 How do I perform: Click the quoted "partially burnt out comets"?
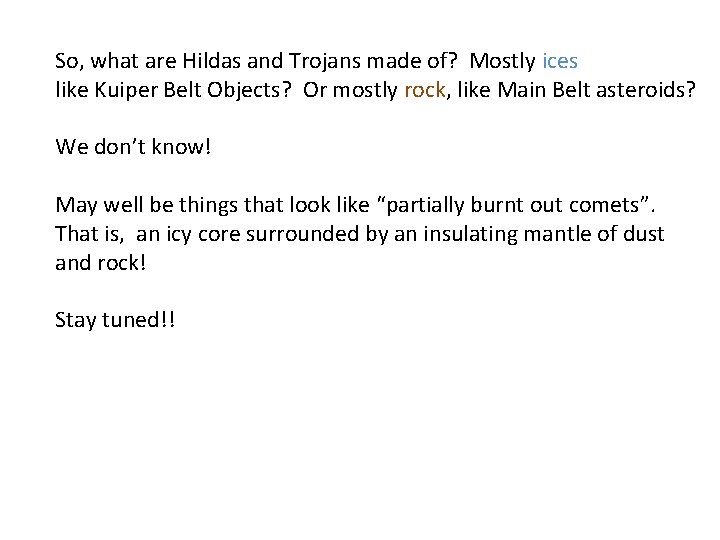tap(514, 205)
